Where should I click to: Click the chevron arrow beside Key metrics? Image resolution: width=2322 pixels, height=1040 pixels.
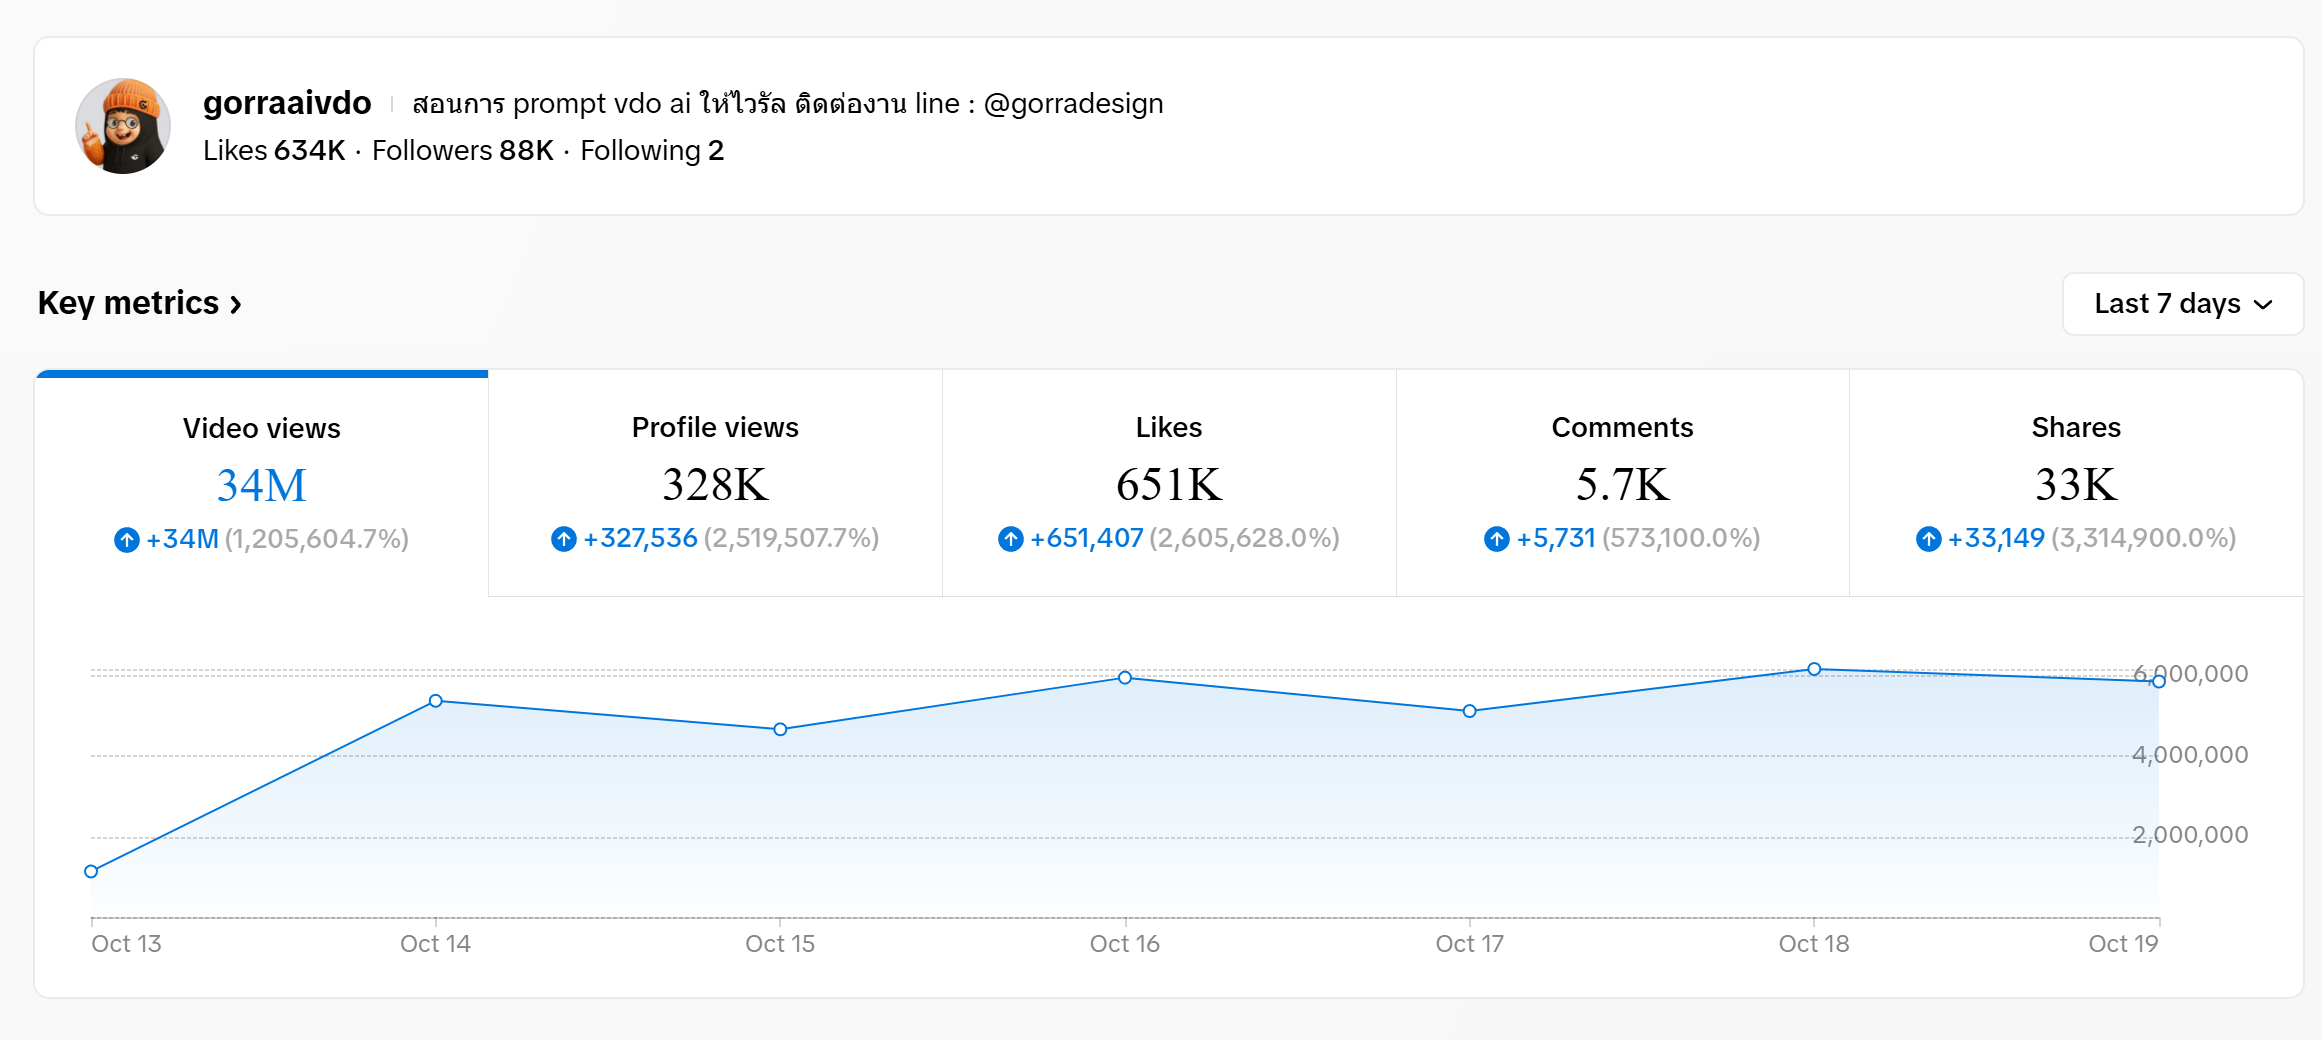(236, 304)
